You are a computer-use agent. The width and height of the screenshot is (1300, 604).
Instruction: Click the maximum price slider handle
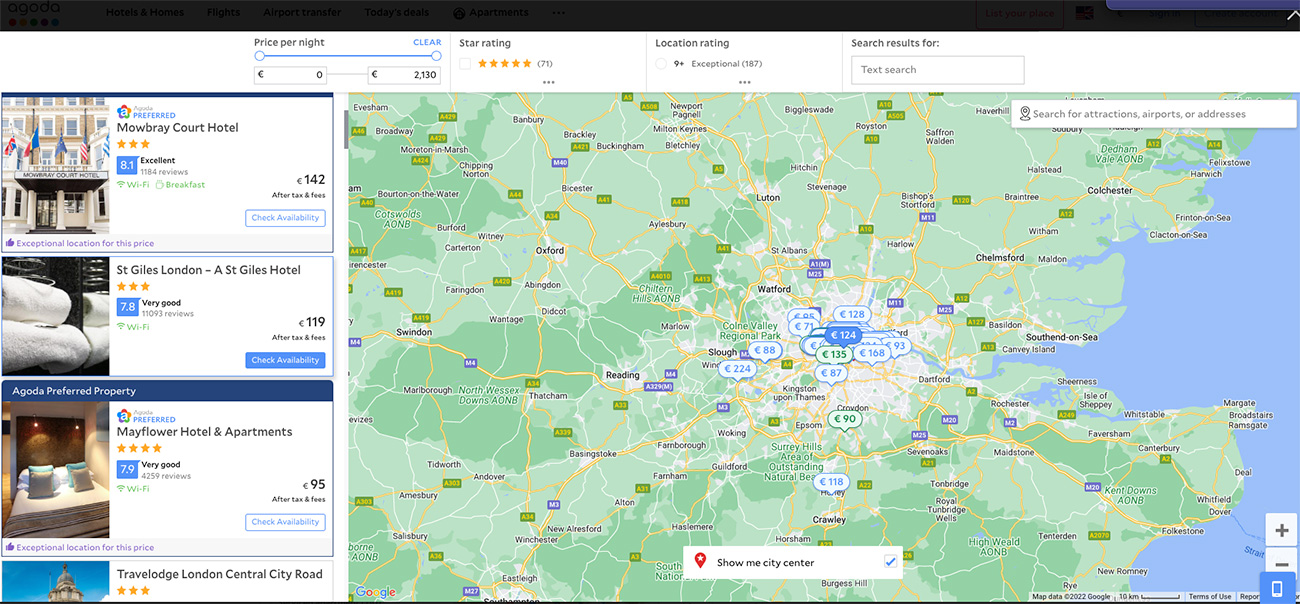(436, 56)
